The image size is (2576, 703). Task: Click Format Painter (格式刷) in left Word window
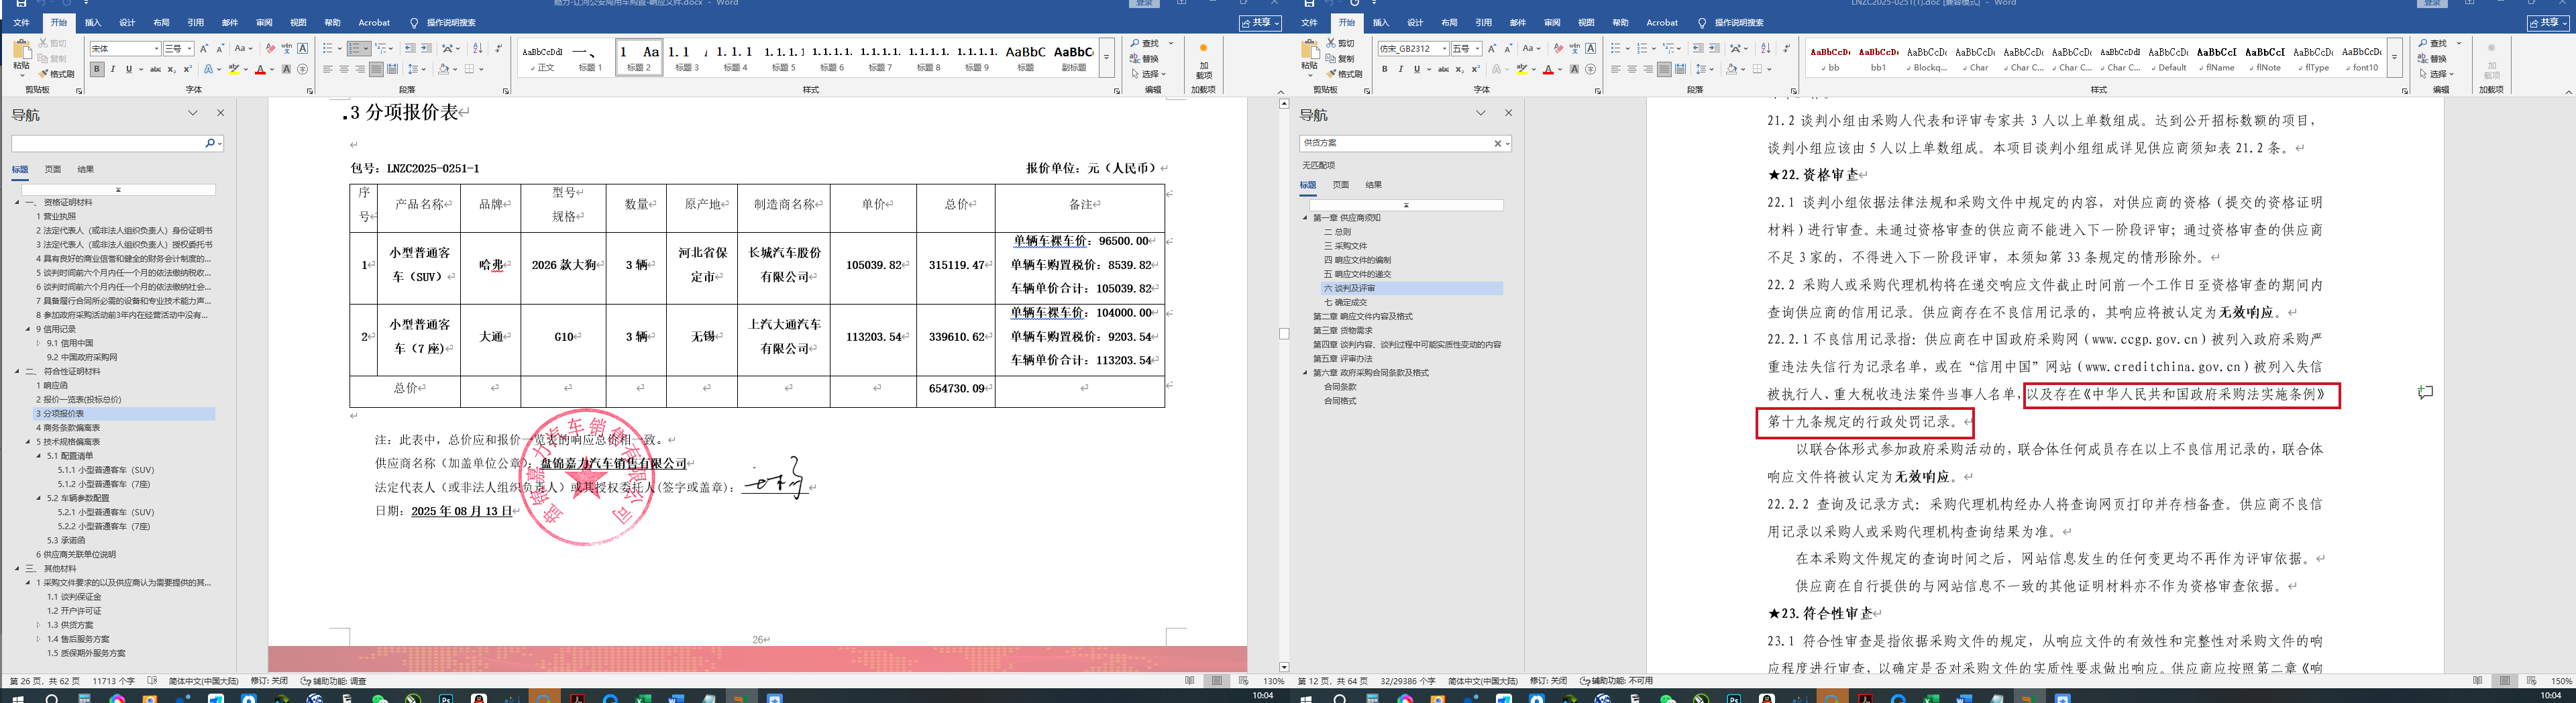pyautogui.click(x=57, y=74)
